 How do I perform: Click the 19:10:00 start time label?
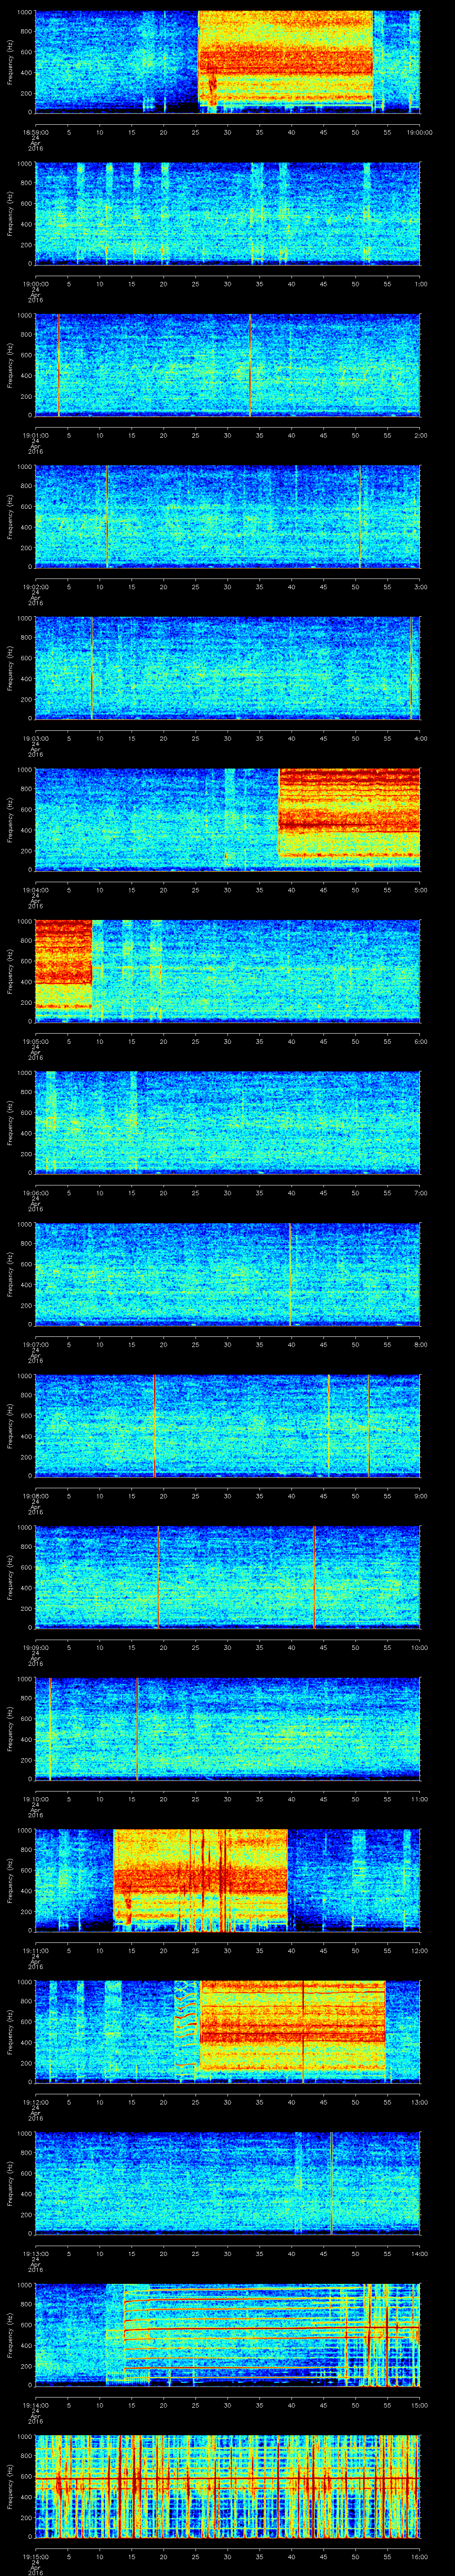point(35,1798)
